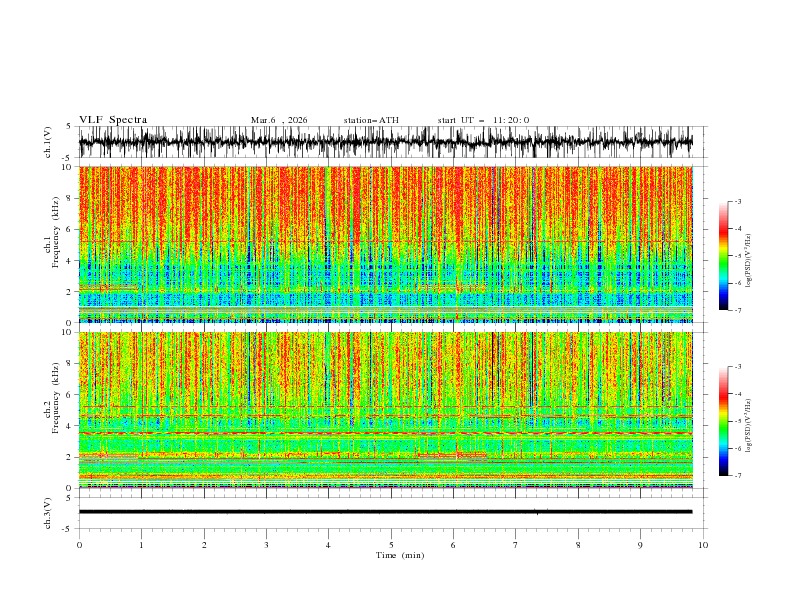
Task: Select the ch.3 flat waveform trace
Action: click(385, 512)
